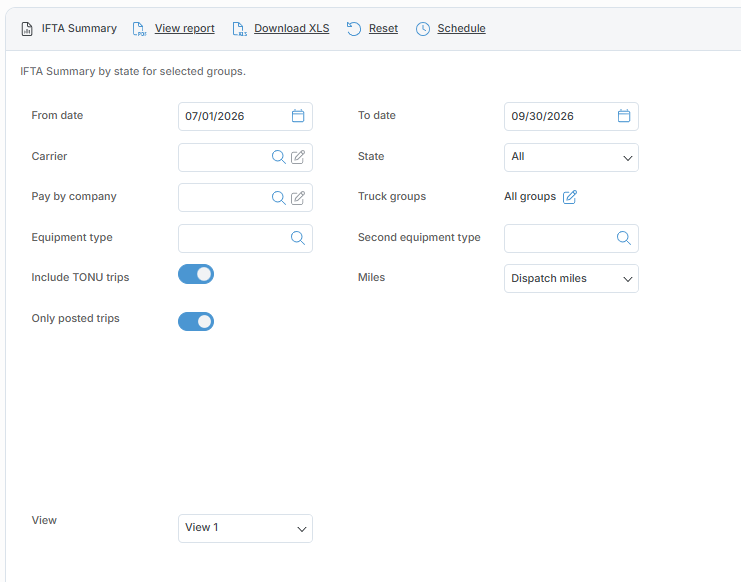This screenshot has height=582, width=741.
Task: Click the IFTA Summary report icon
Action: (27, 29)
